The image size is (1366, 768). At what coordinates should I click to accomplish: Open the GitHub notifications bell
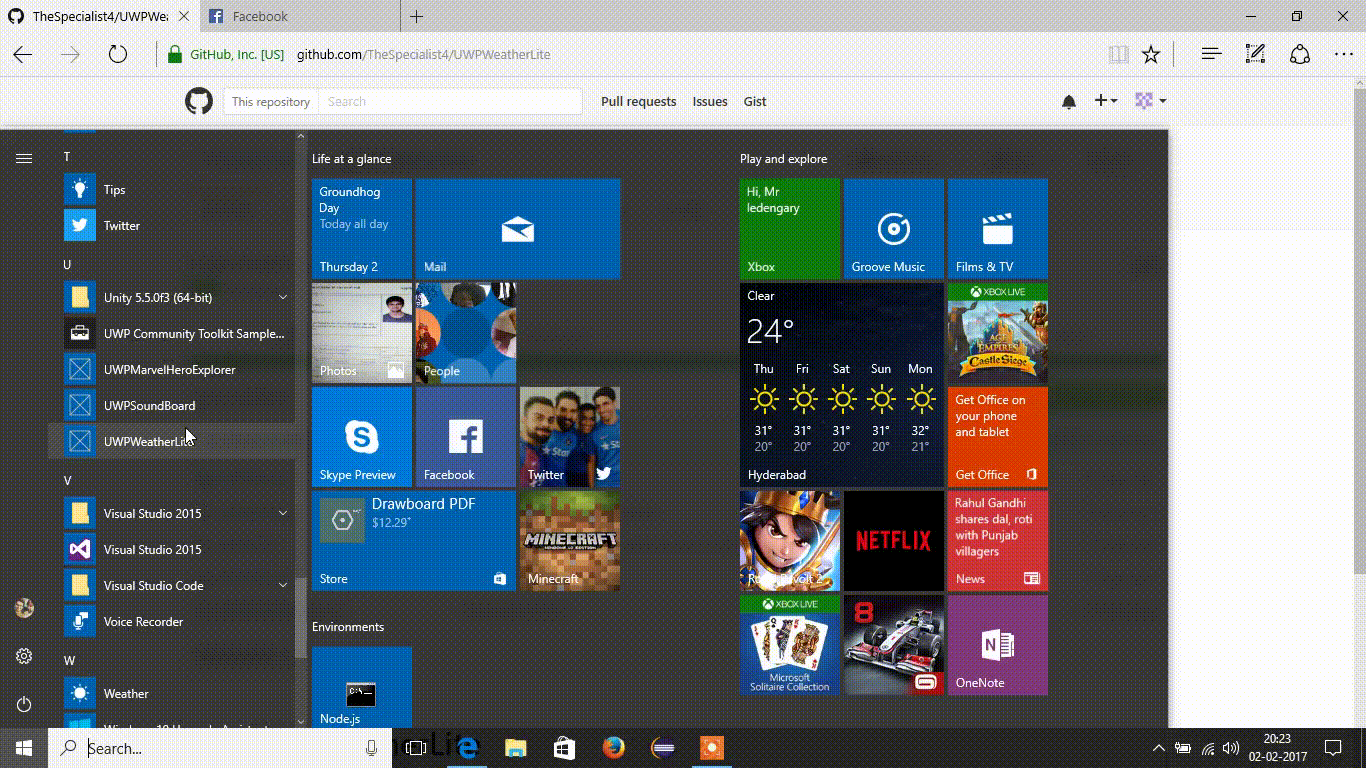pos(1069,101)
